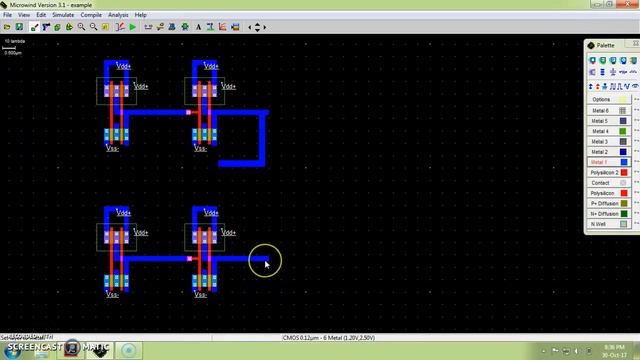Open the Help menu
Image resolution: width=640 pixels, height=360 pixels.
click(140, 15)
